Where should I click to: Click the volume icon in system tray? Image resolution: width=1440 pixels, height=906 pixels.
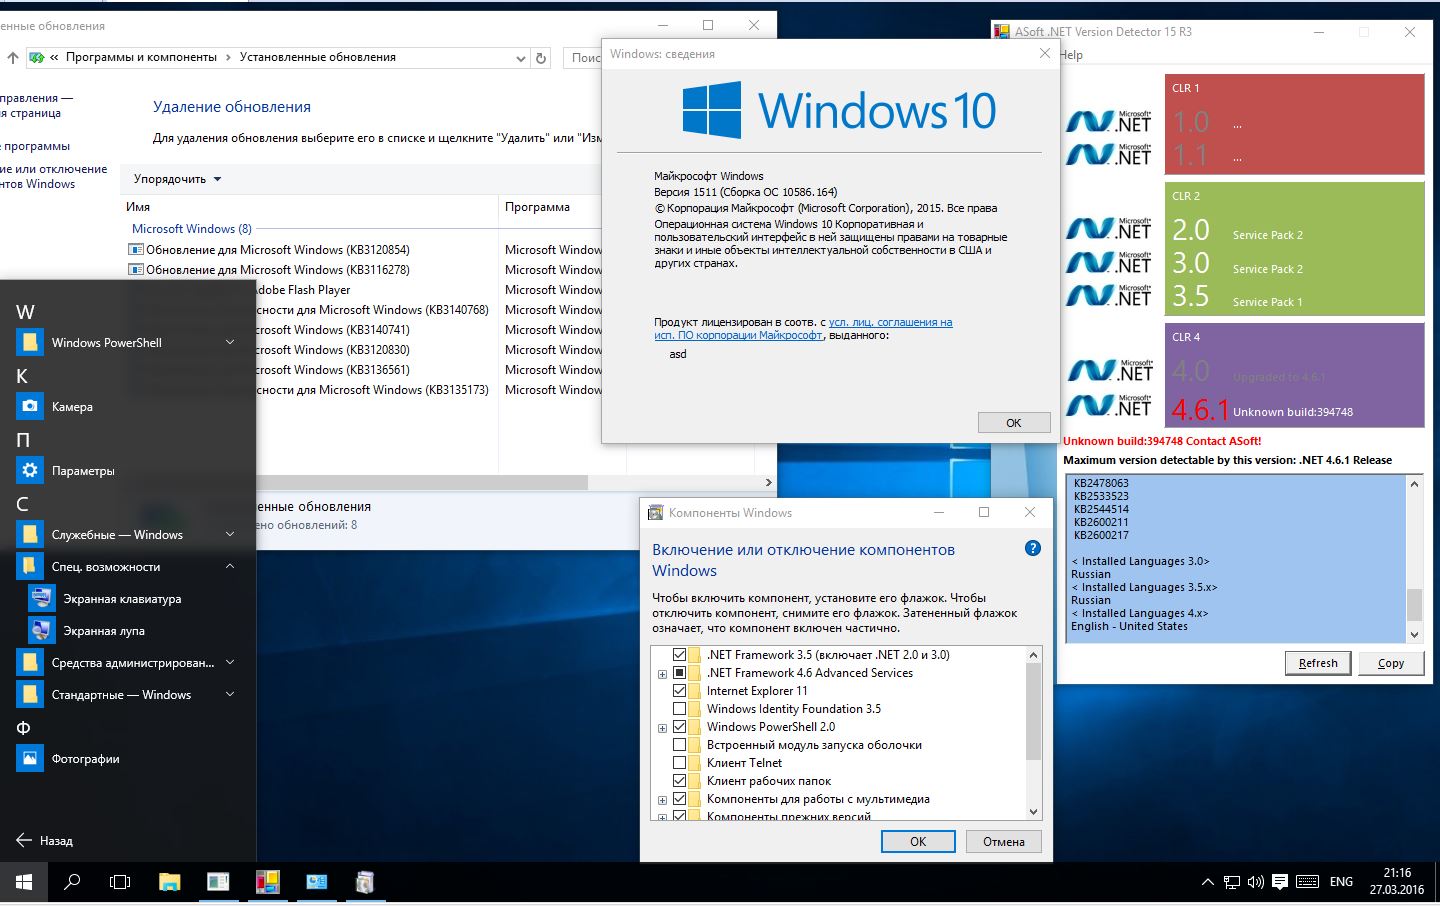[1255, 882]
